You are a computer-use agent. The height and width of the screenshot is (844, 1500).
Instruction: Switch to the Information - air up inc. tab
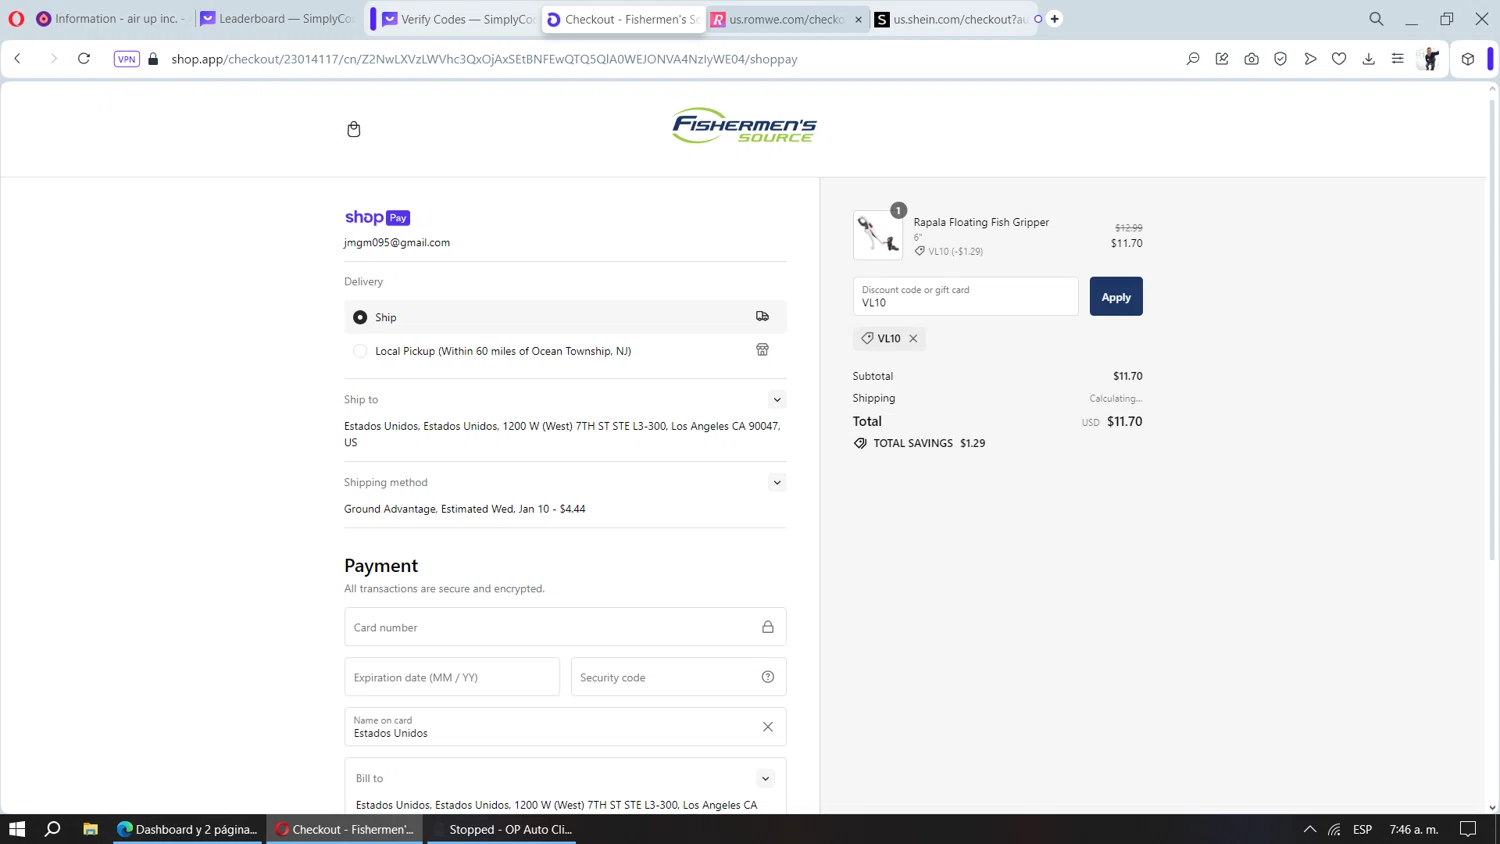pyautogui.click(x=110, y=19)
